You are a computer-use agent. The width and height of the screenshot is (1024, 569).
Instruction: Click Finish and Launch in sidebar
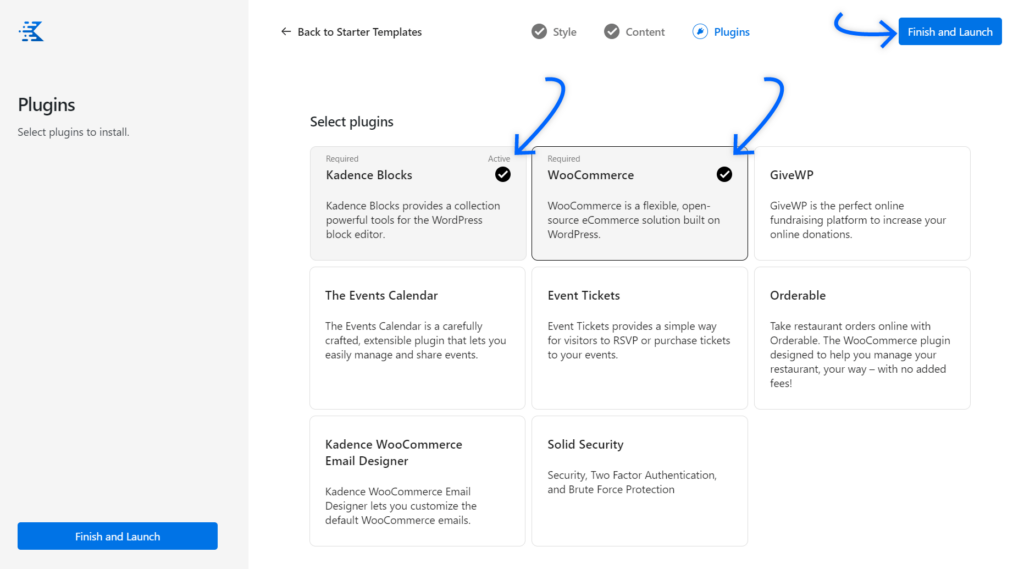click(x=118, y=536)
